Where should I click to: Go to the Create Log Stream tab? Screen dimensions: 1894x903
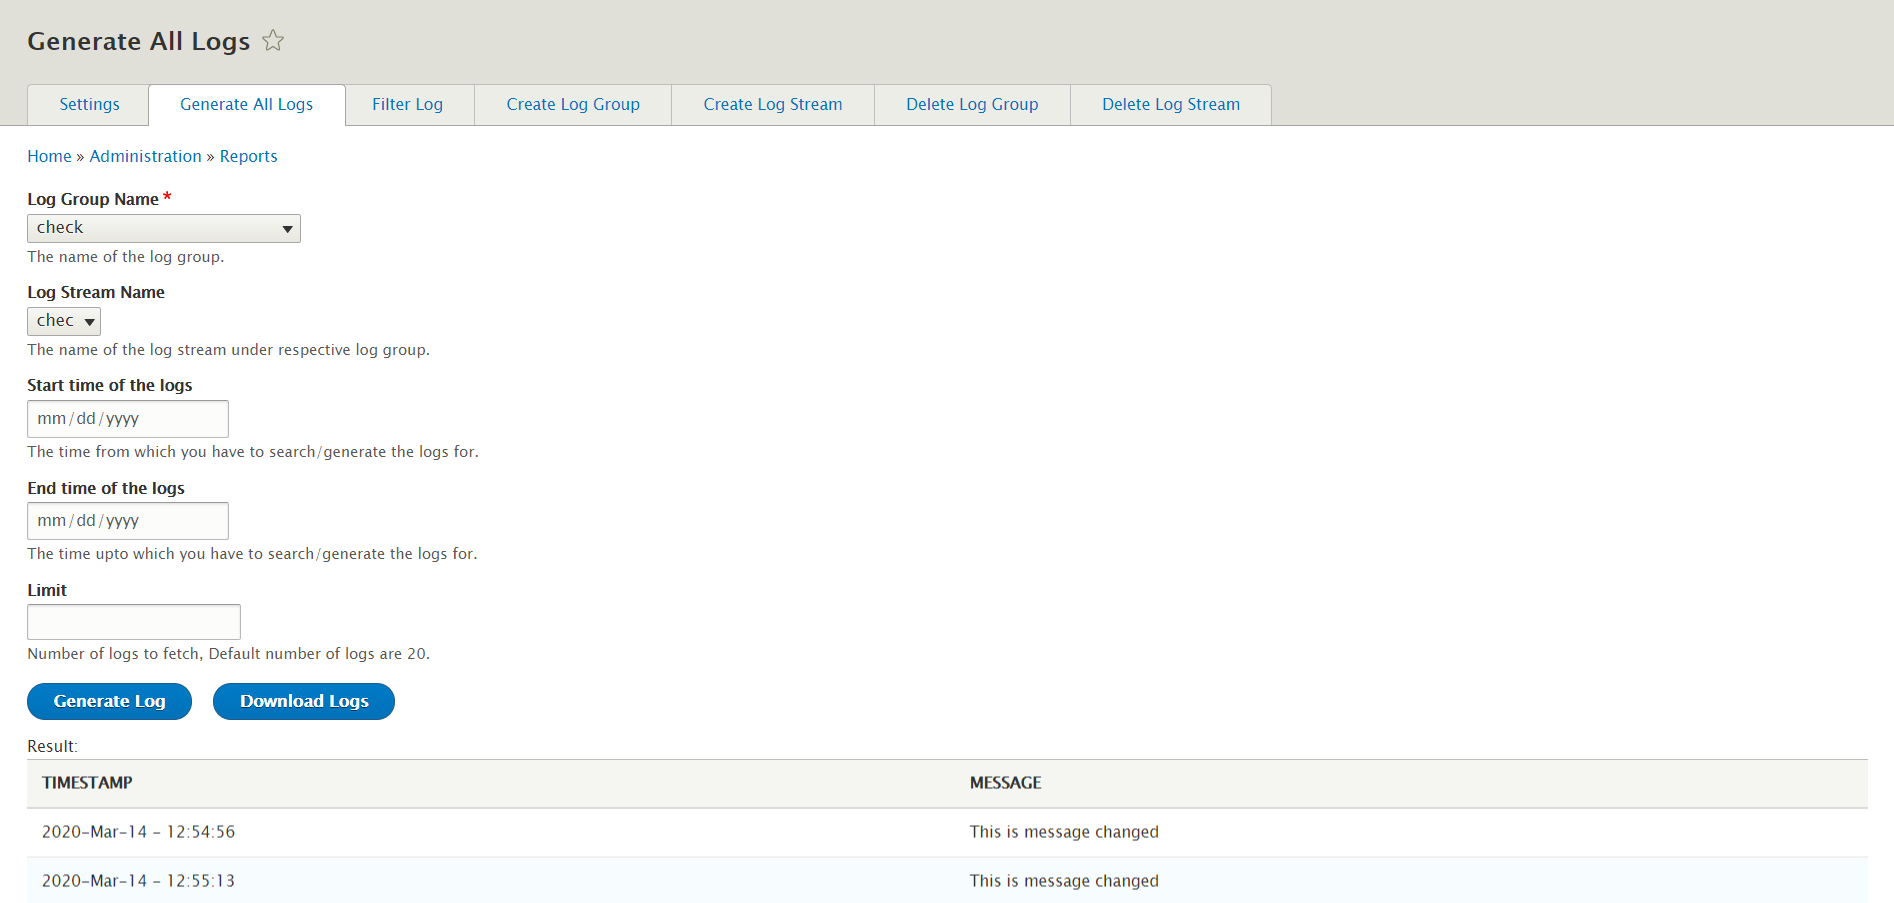773,104
